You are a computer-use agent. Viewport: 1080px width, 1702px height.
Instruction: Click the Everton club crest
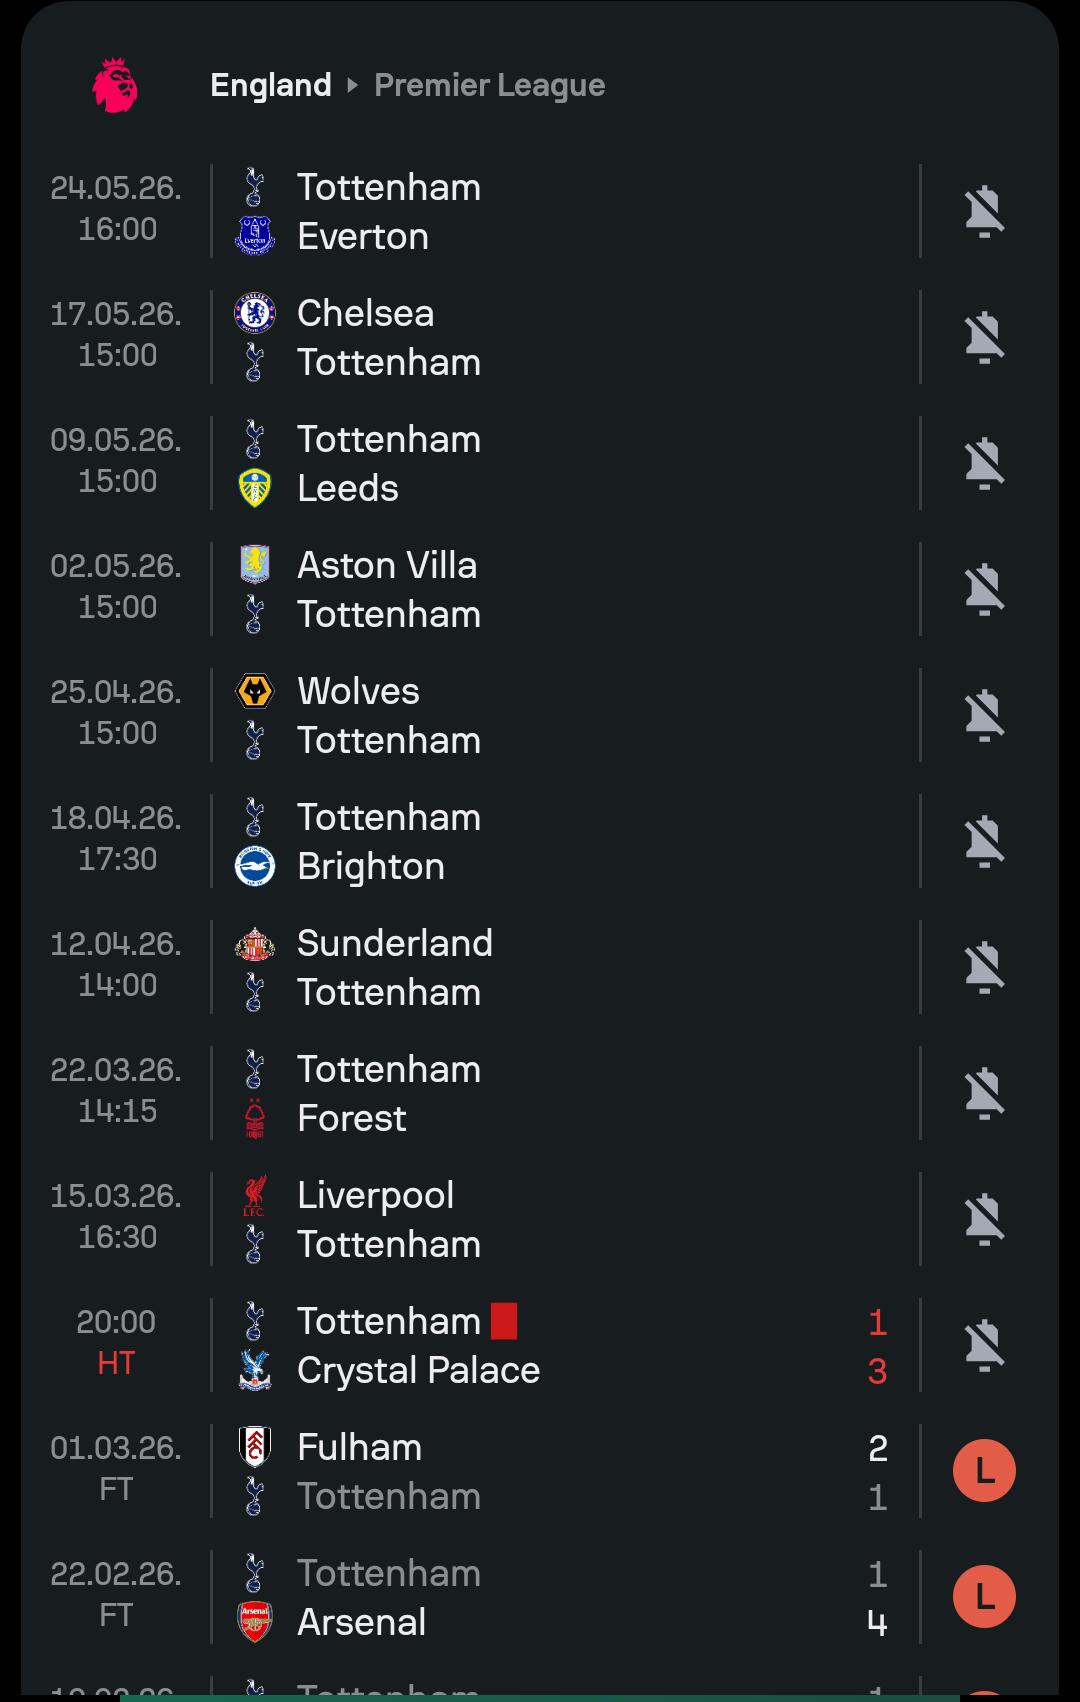[x=254, y=237]
